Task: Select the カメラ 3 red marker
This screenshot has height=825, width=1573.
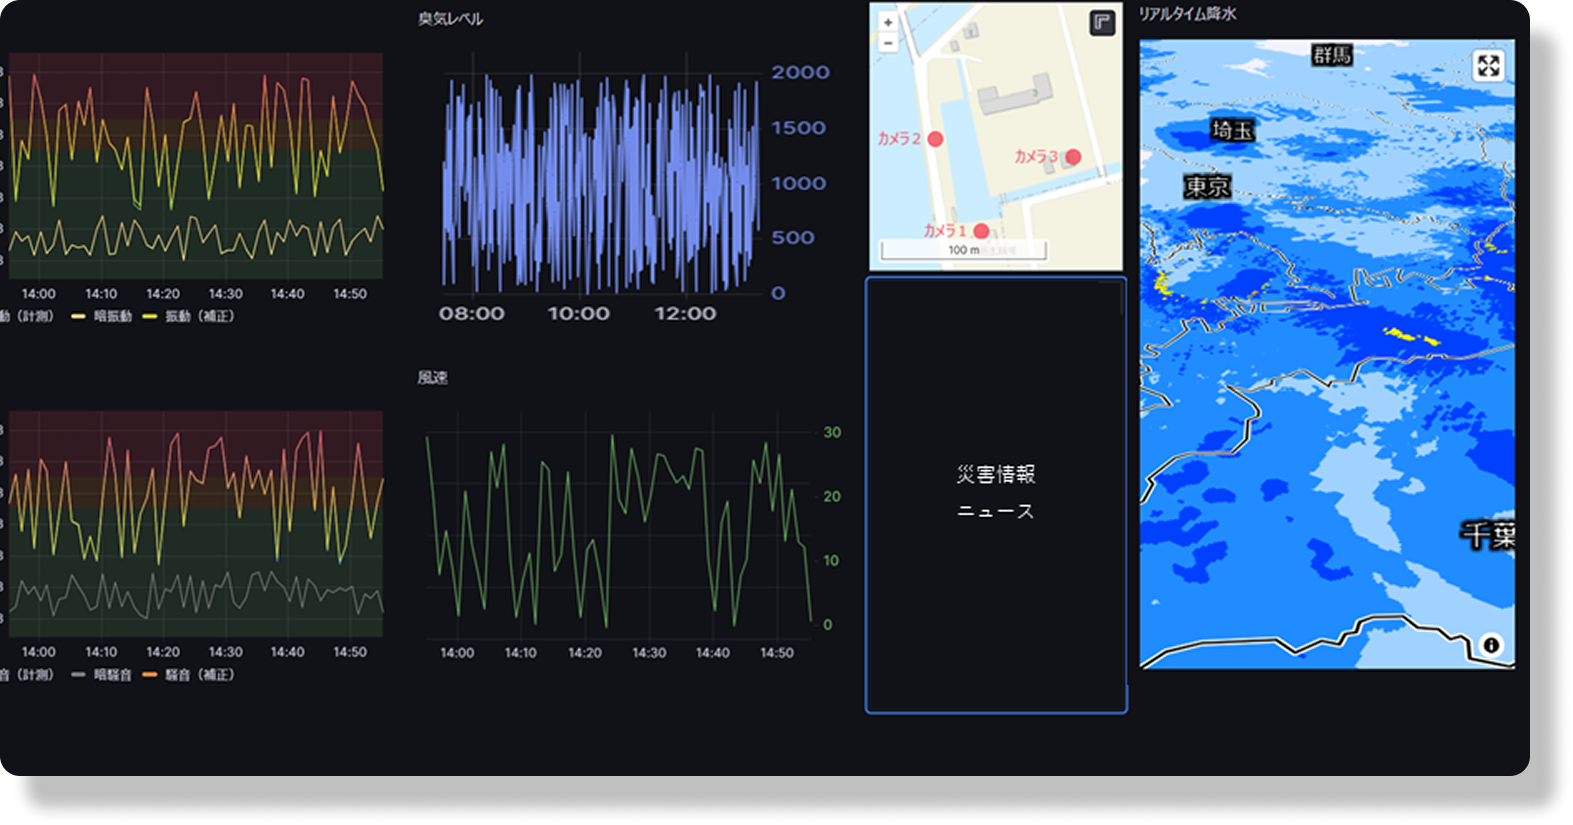Action: coord(1072,157)
